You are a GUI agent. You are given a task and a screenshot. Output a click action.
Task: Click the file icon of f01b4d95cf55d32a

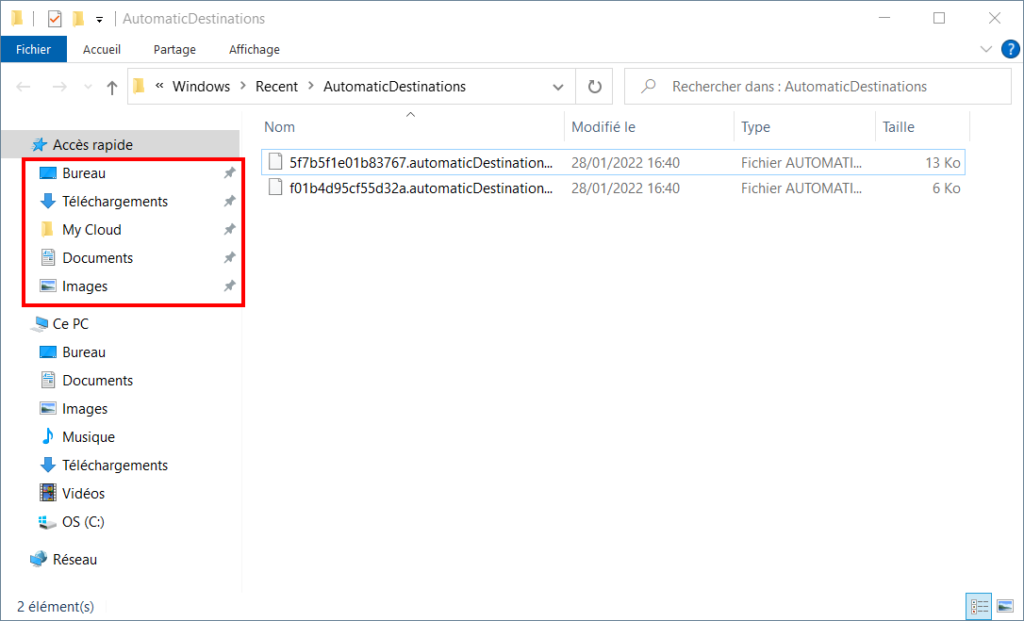coord(276,187)
